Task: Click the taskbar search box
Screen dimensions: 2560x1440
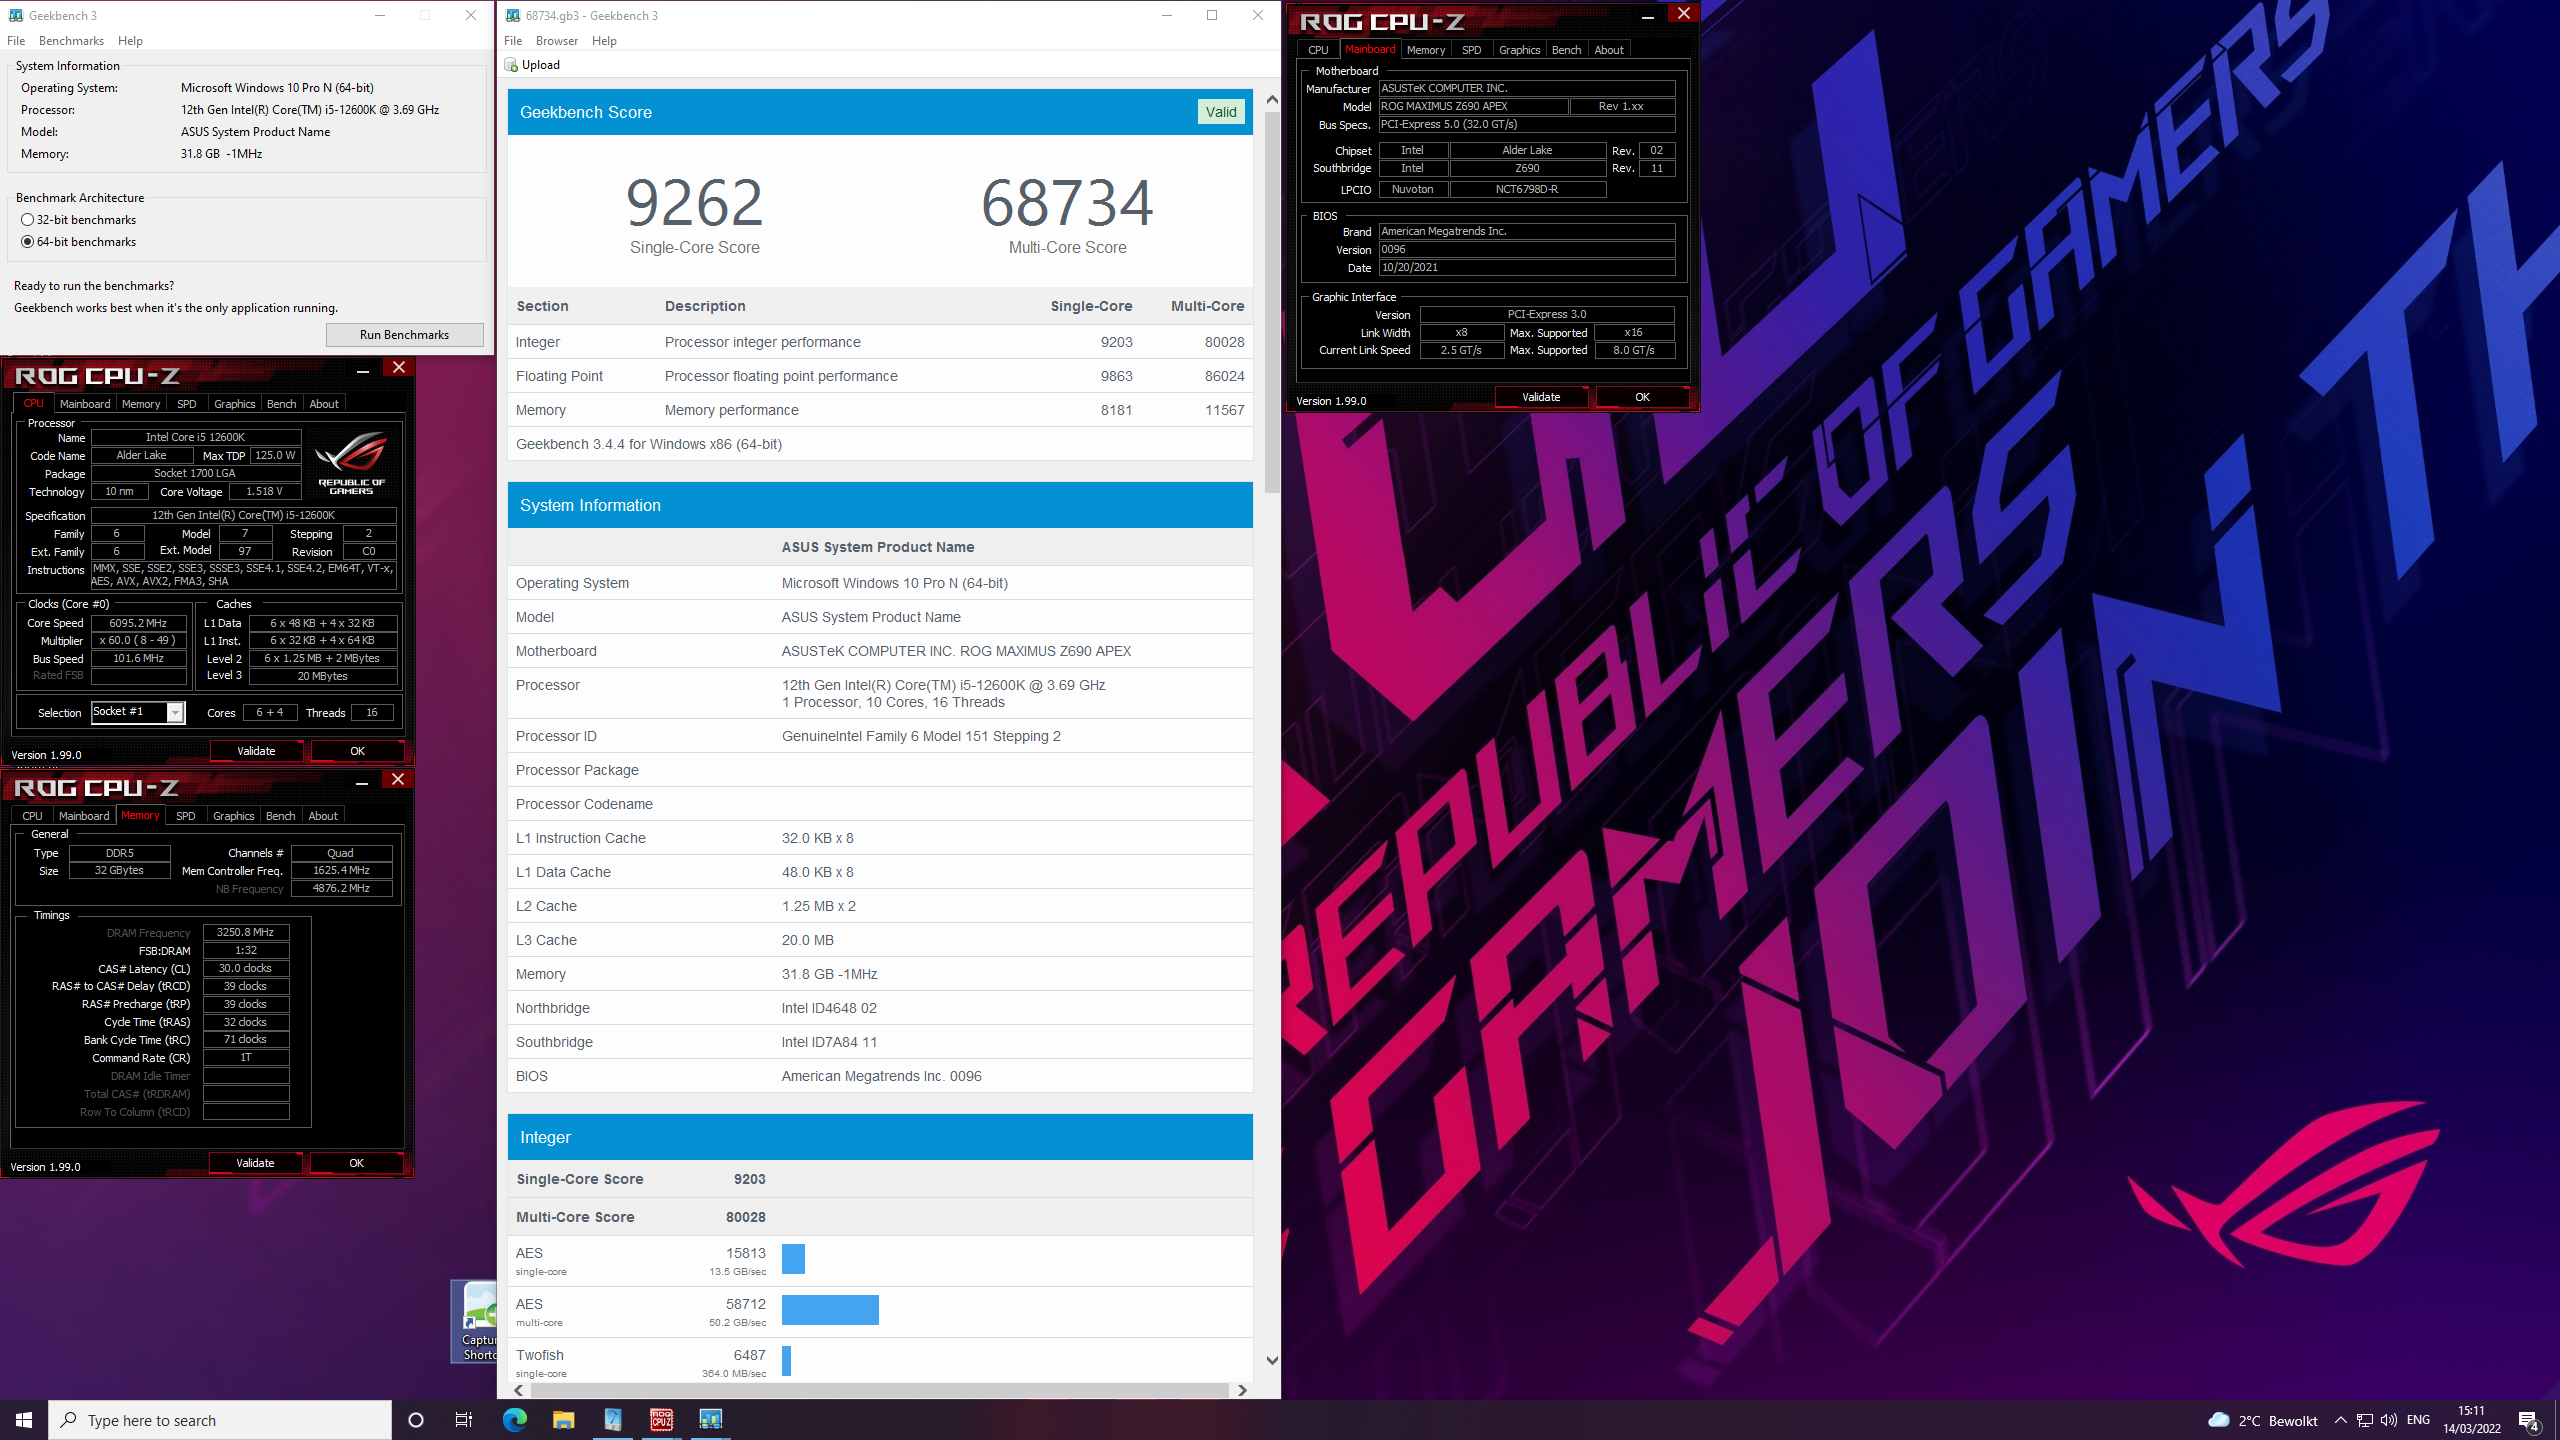Action: 220,1420
